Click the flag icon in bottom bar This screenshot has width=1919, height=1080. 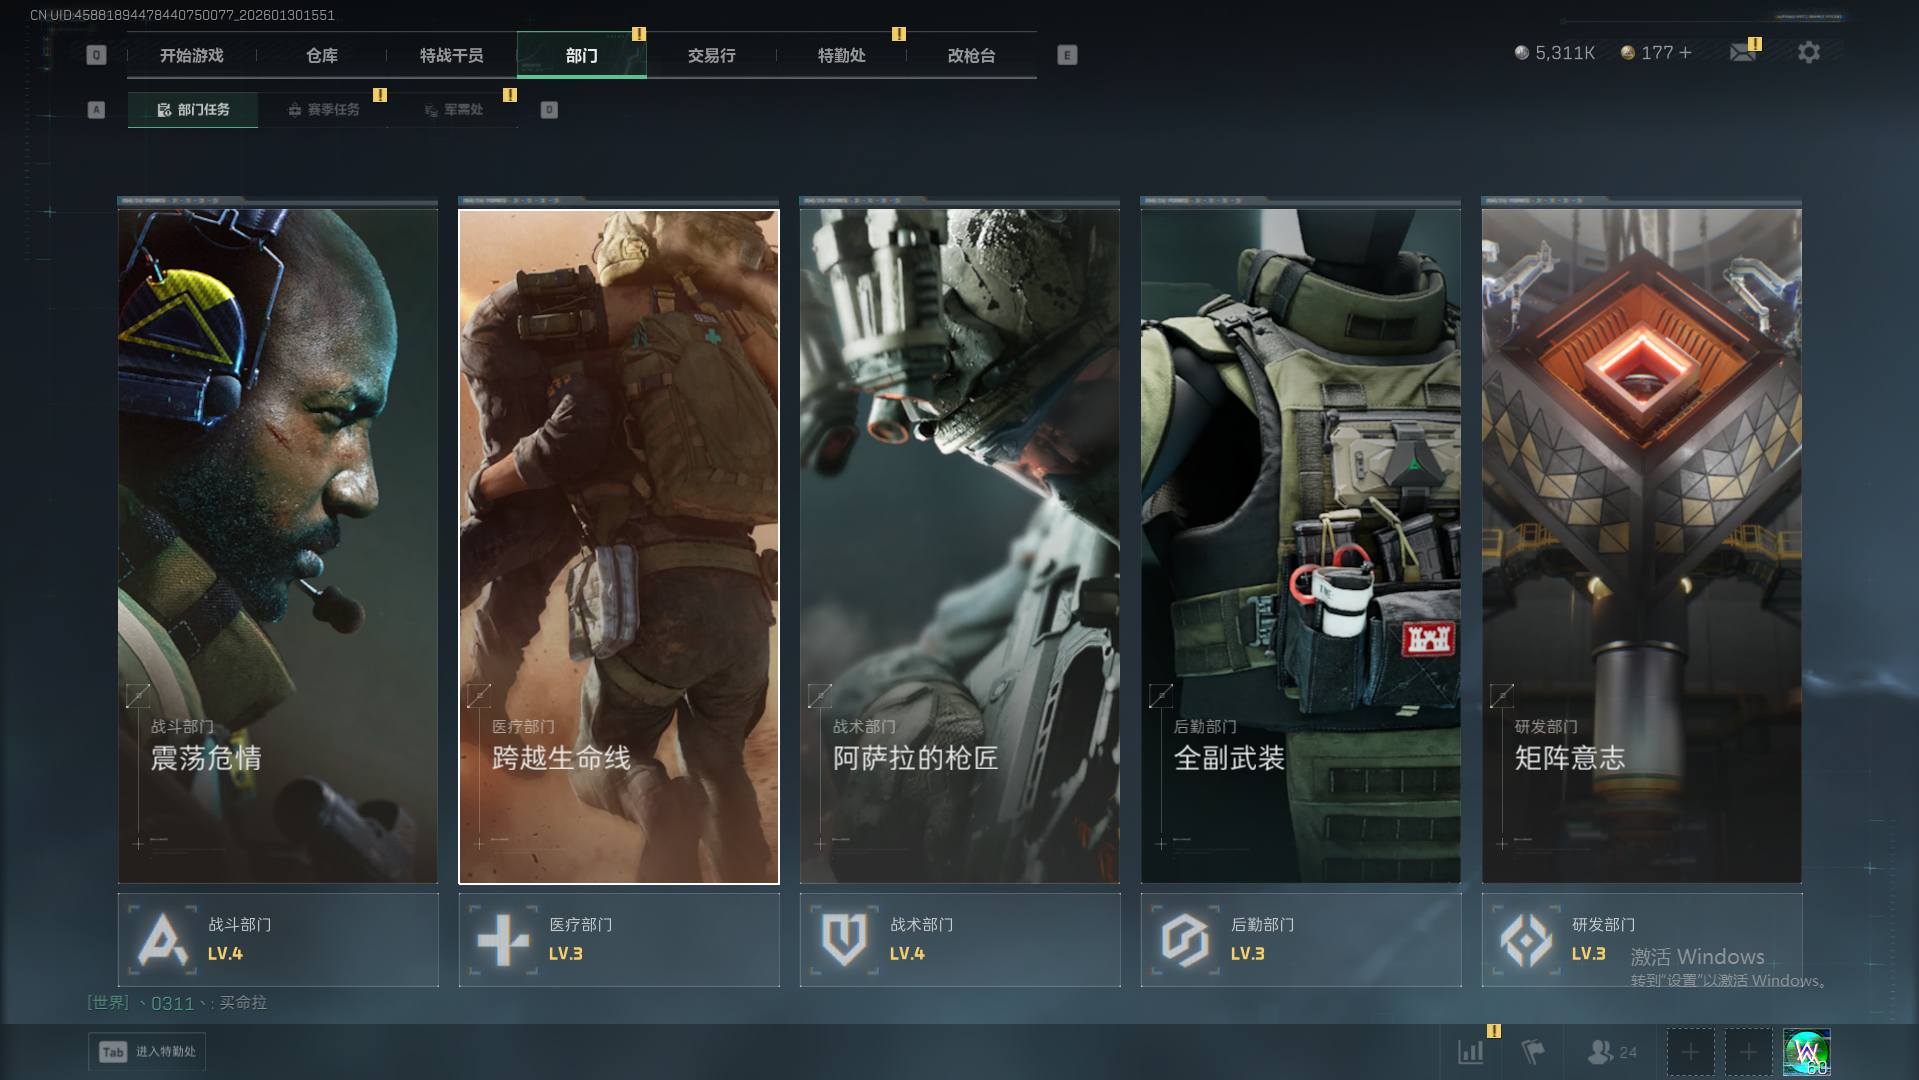pyautogui.click(x=1533, y=1052)
